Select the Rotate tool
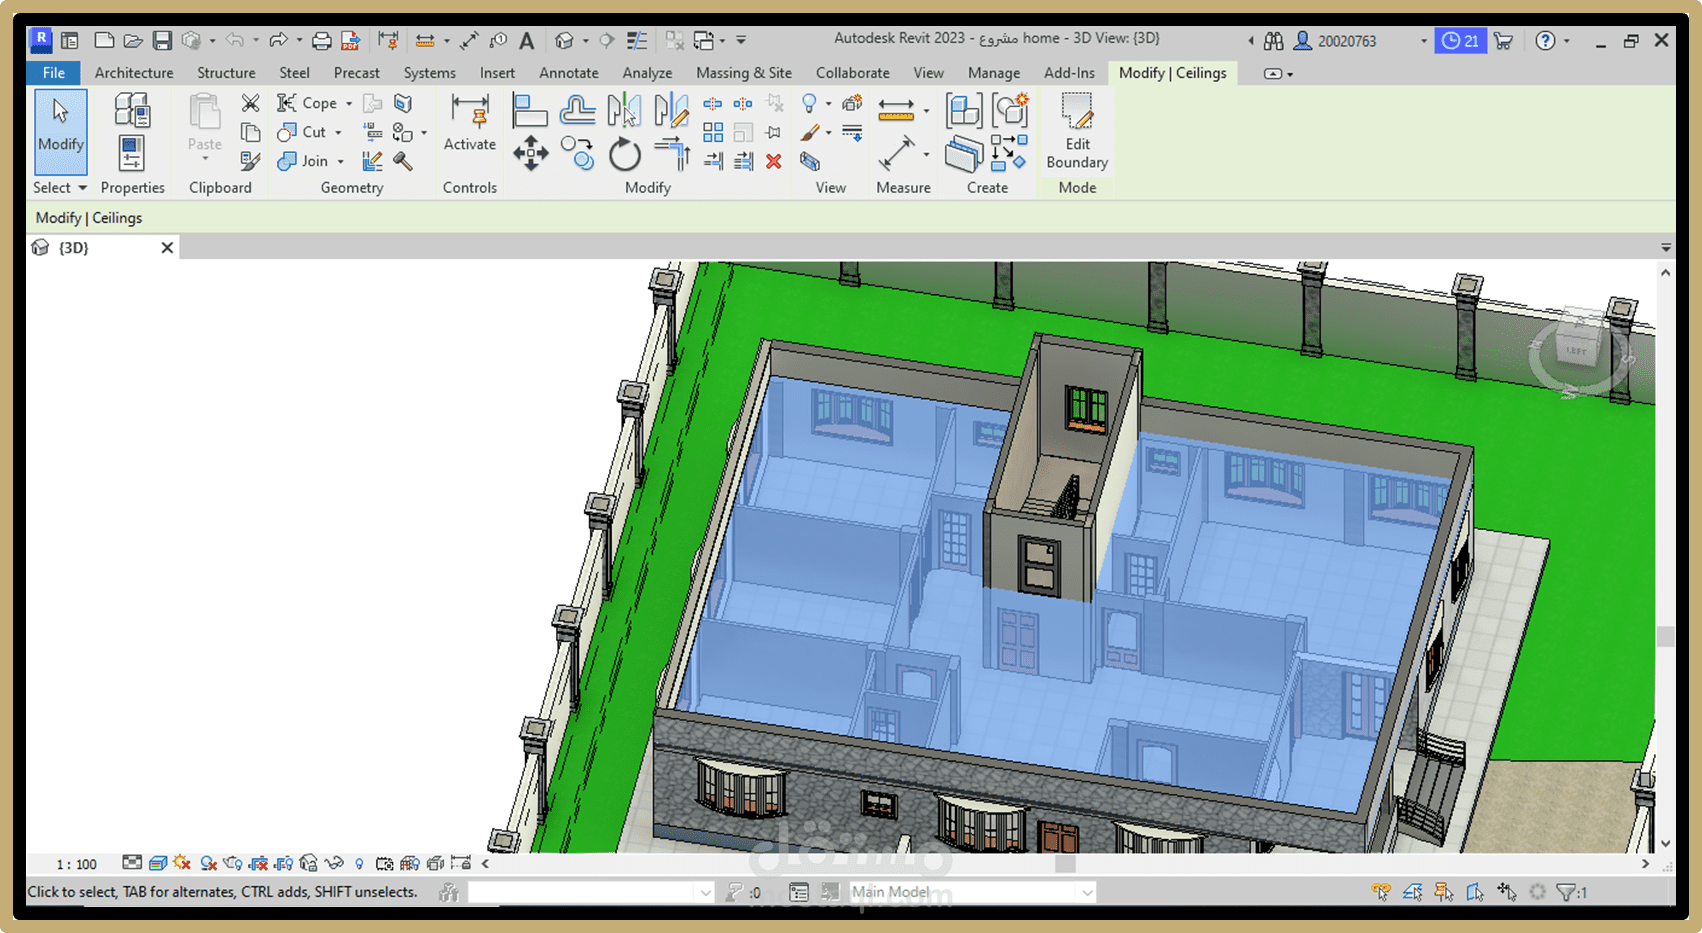Screen dimensions: 1702x933 coord(625,154)
